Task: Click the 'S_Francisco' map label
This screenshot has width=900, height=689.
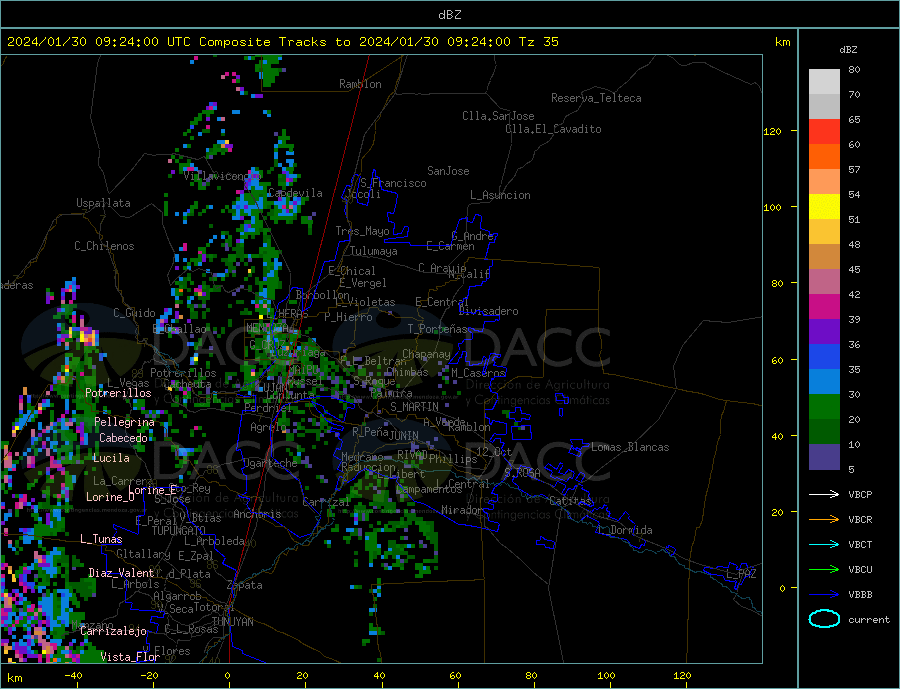Action: [x=393, y=183]
